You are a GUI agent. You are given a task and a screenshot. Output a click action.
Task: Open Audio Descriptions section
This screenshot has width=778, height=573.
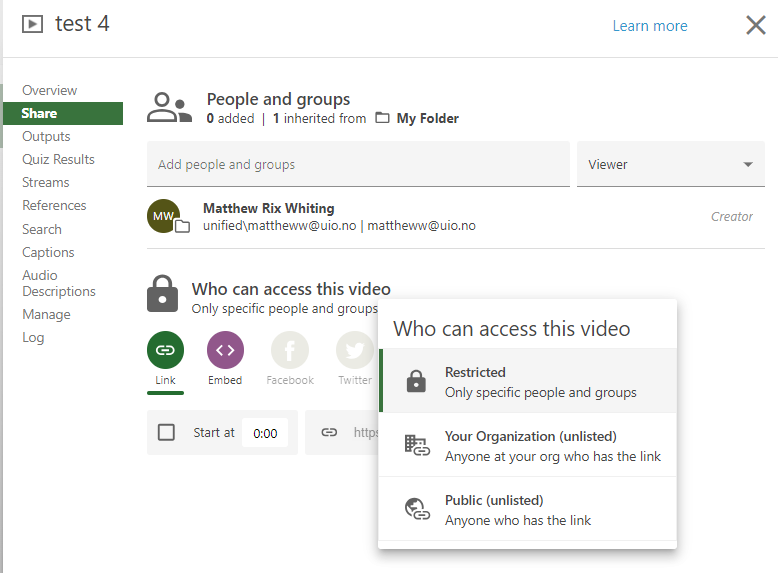(59, 283)
